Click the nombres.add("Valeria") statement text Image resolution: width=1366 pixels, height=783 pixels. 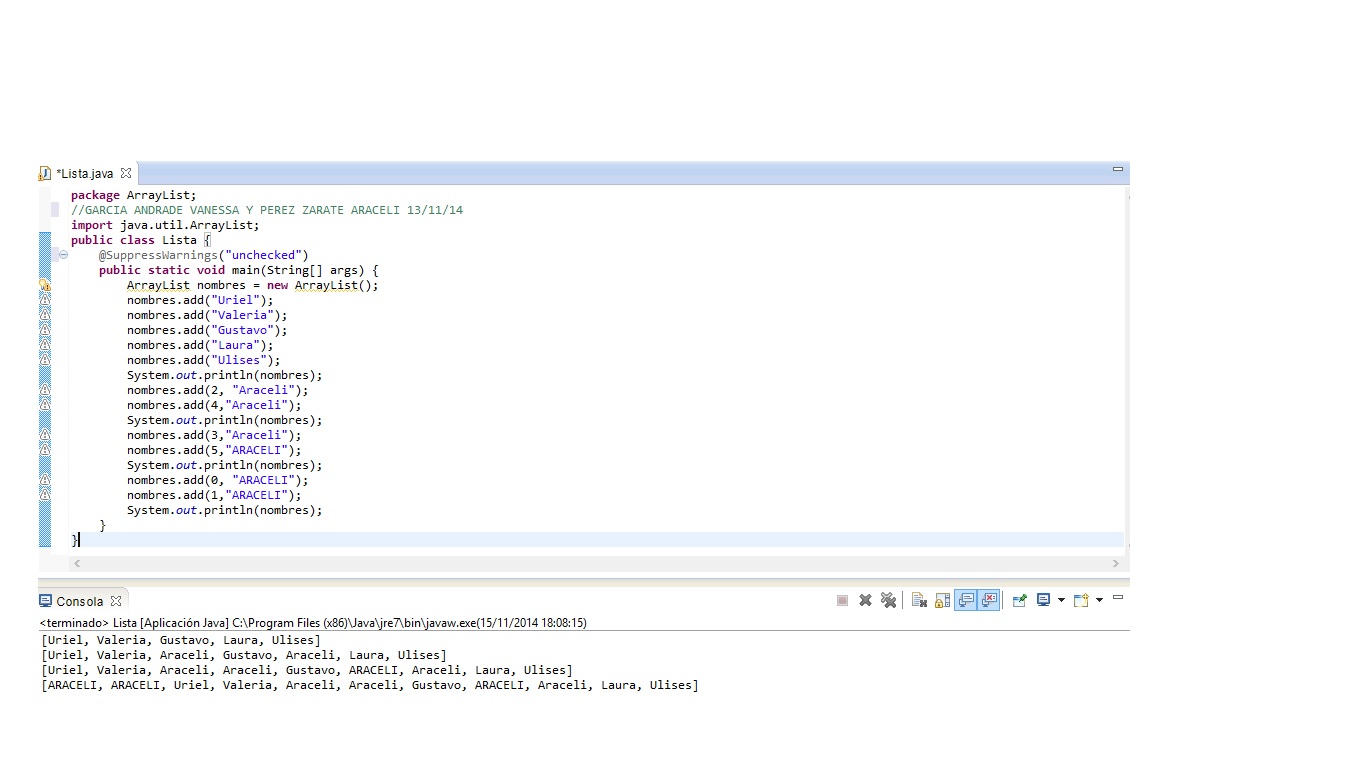[207, 315]
